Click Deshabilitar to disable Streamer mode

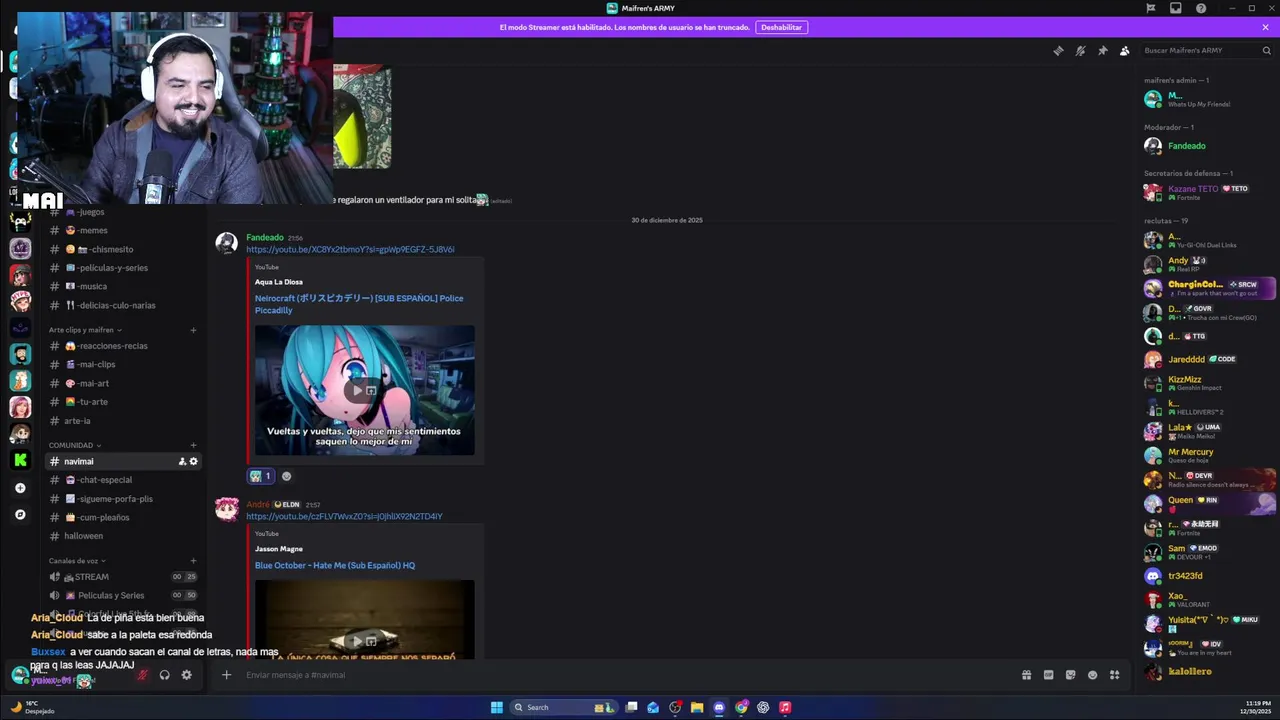click(x=781, y=27)
